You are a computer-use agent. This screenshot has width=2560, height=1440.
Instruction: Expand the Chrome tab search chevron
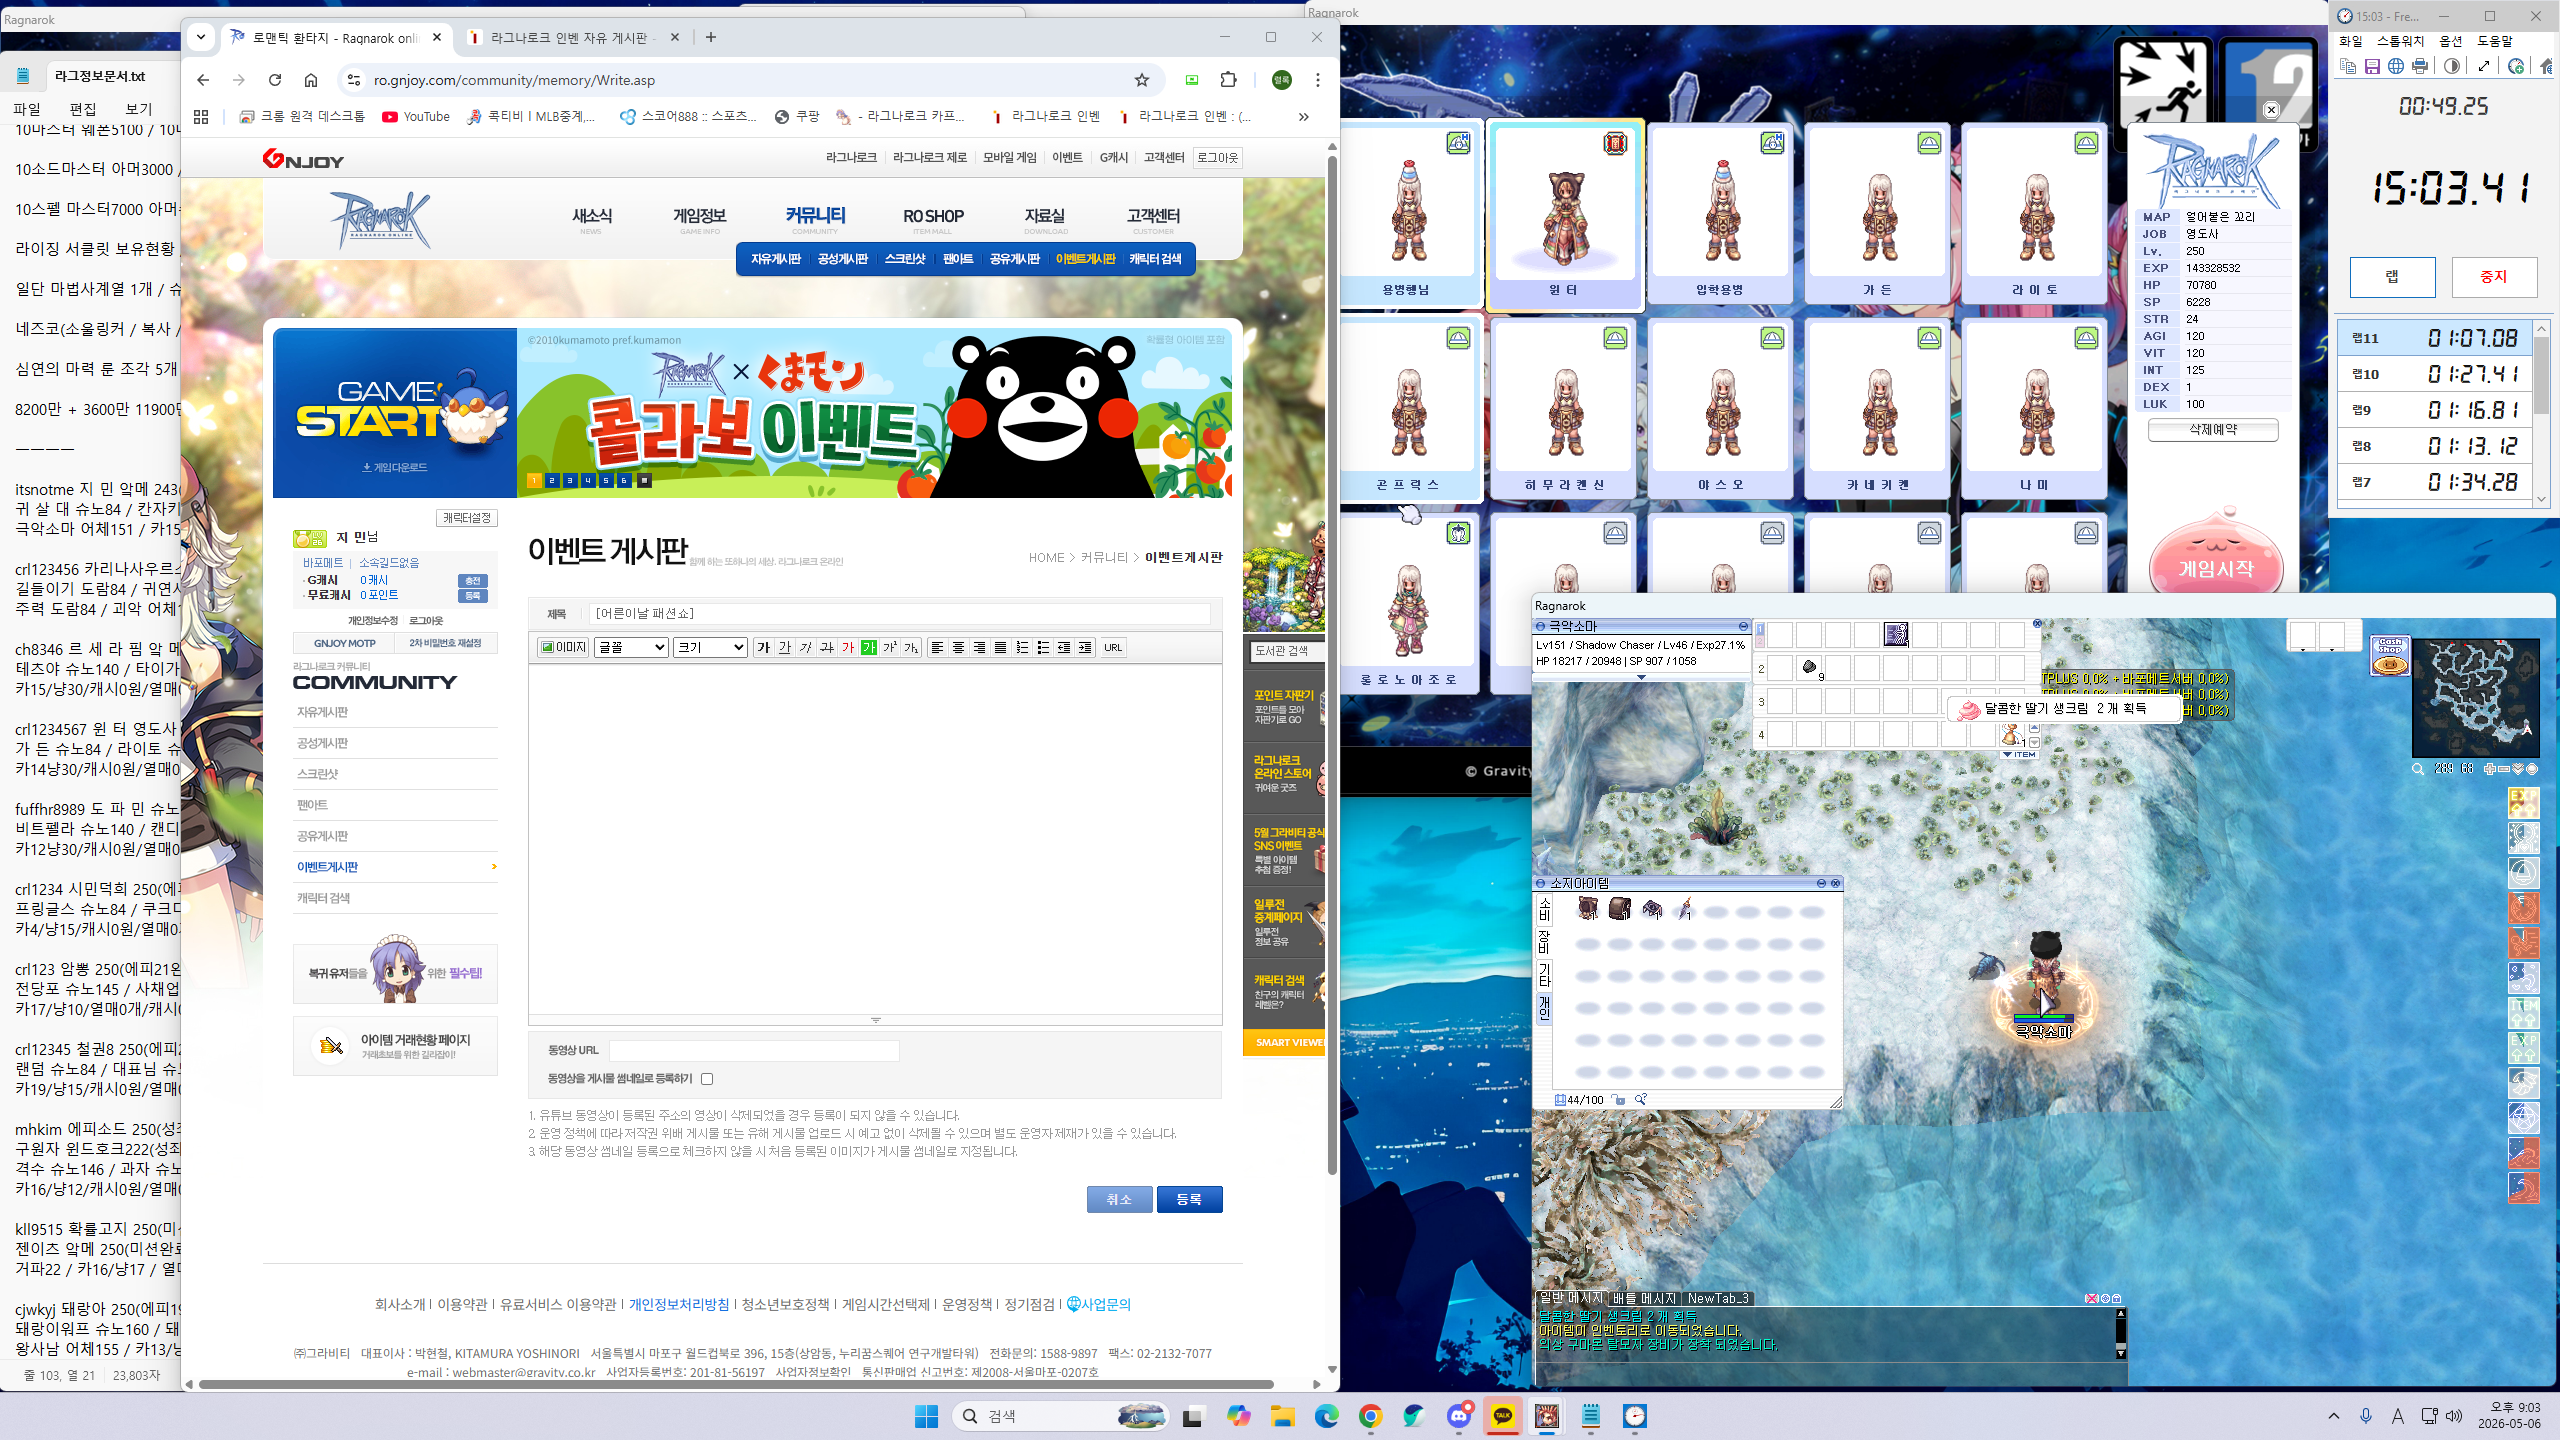pyautogui.click(x=201, y=38)
